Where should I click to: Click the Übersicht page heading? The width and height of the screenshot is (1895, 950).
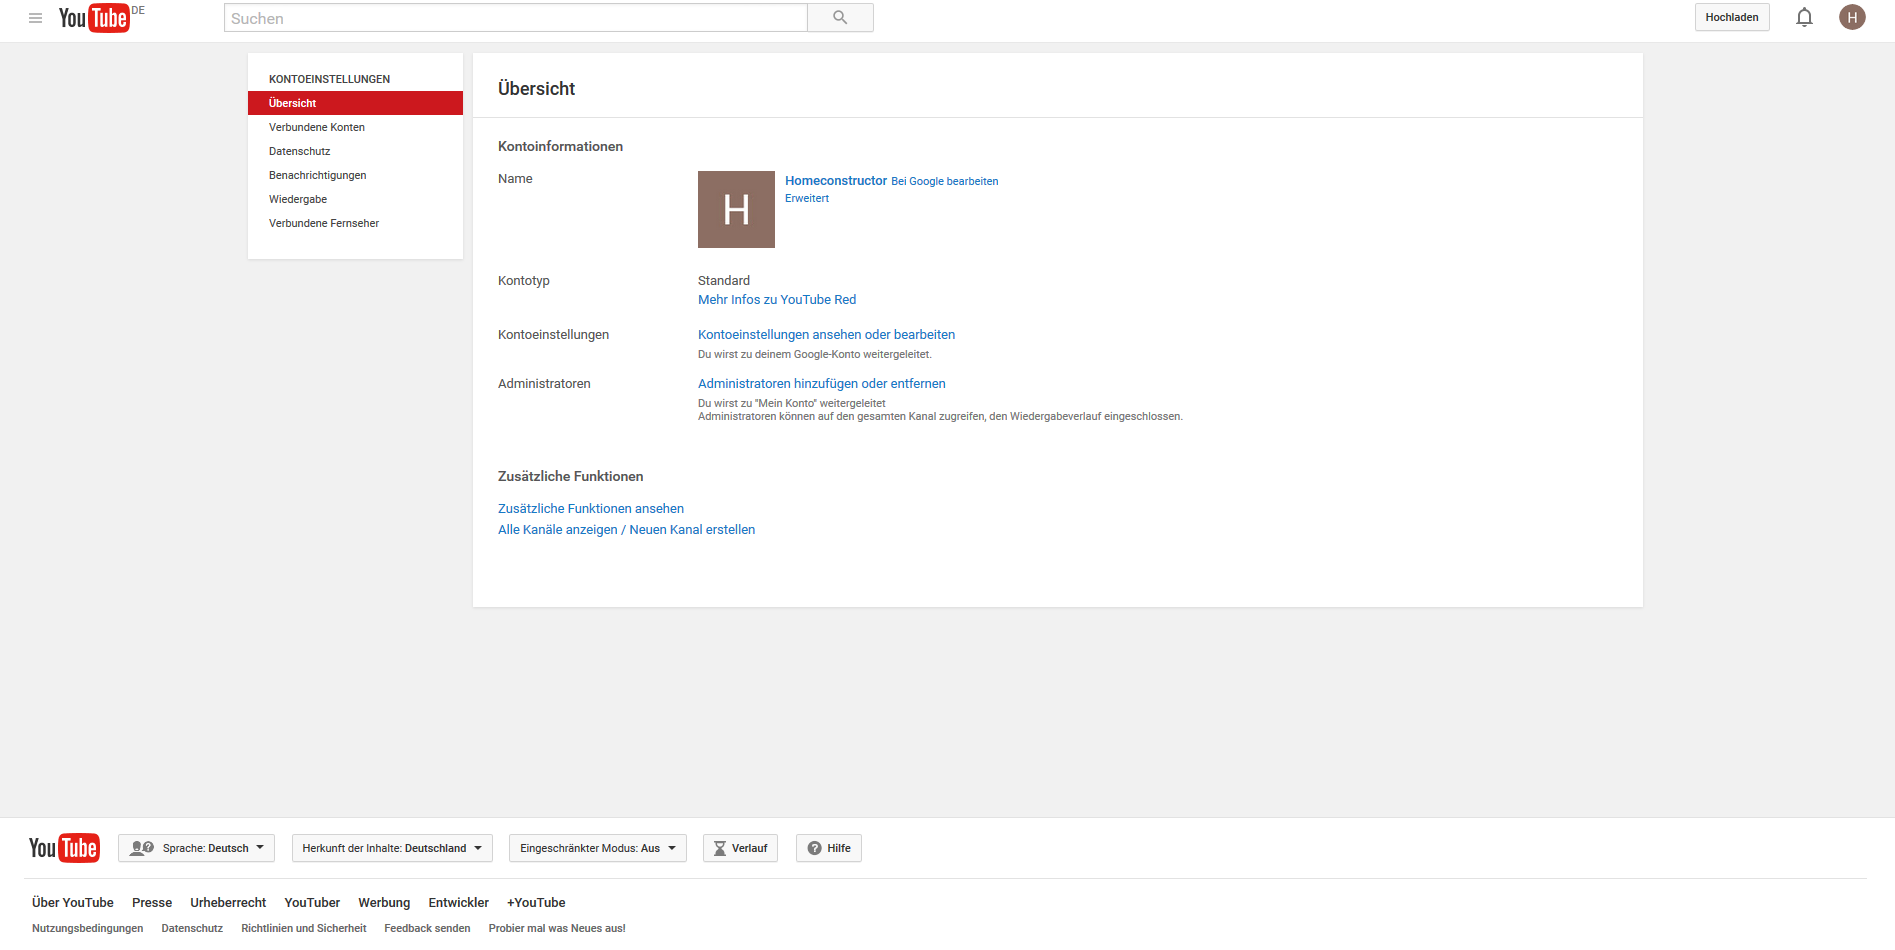(536, 89)
